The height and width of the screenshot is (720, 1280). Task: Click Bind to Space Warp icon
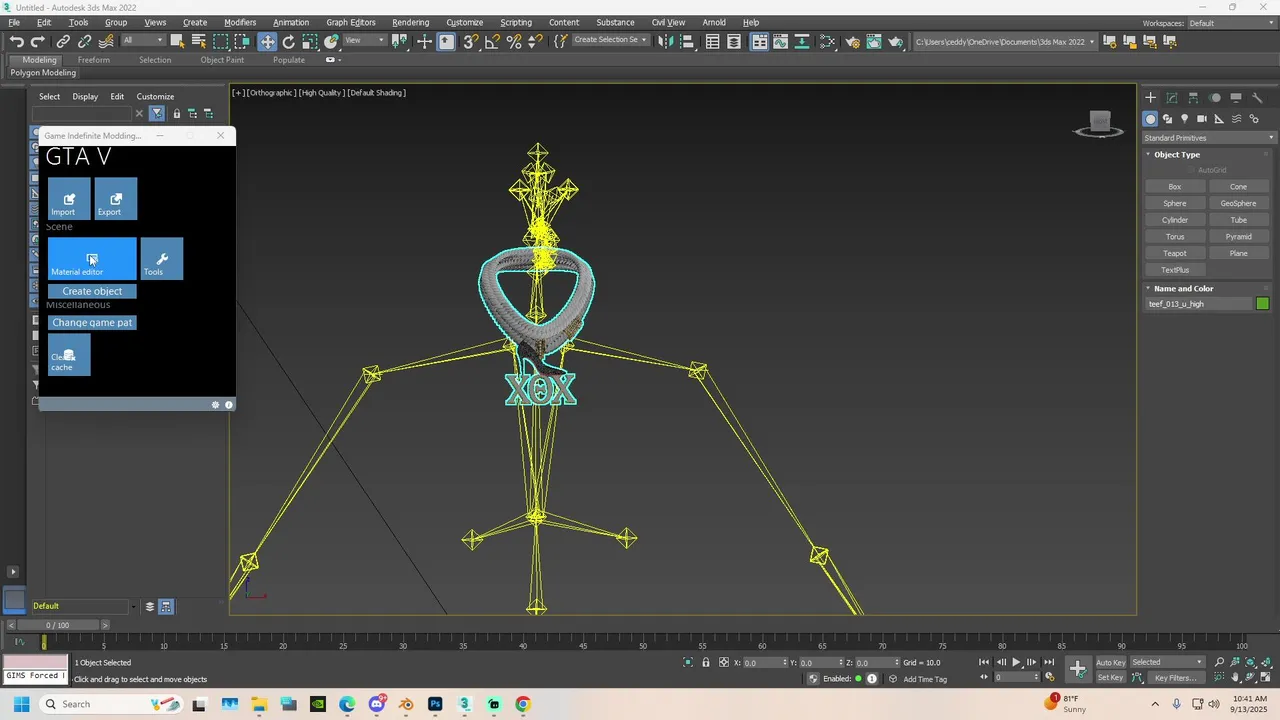click(106, 41)
